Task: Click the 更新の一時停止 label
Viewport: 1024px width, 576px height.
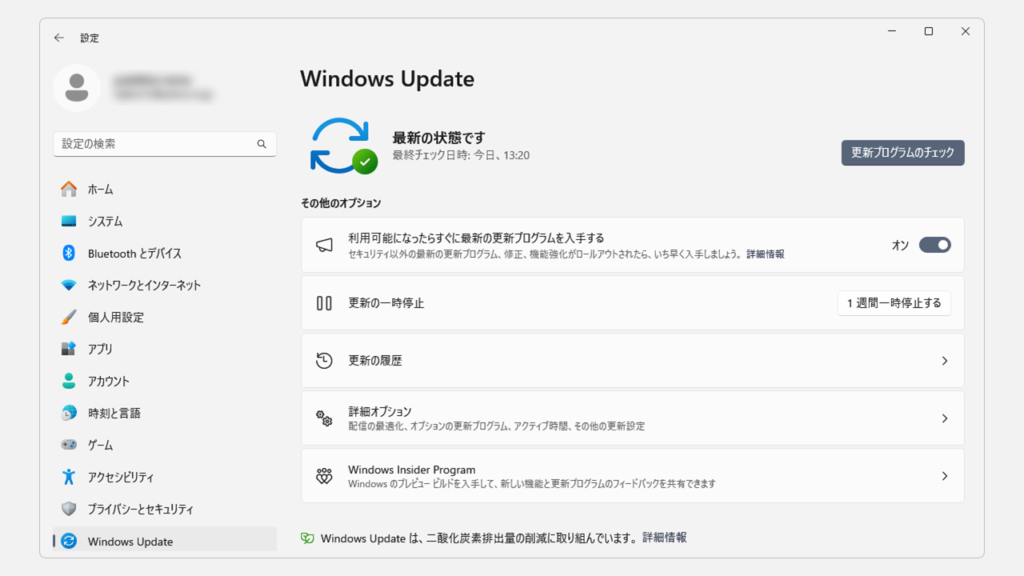Action: point(386,303)
